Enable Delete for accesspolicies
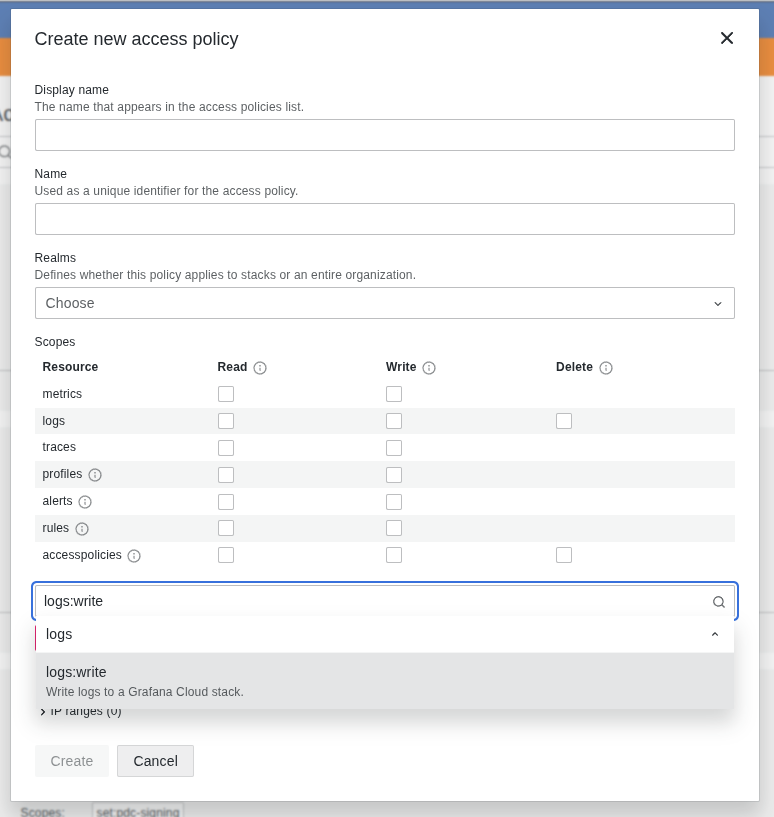Image resolution: width=774 pixels, height=817 pixels. tap(564, 555)
